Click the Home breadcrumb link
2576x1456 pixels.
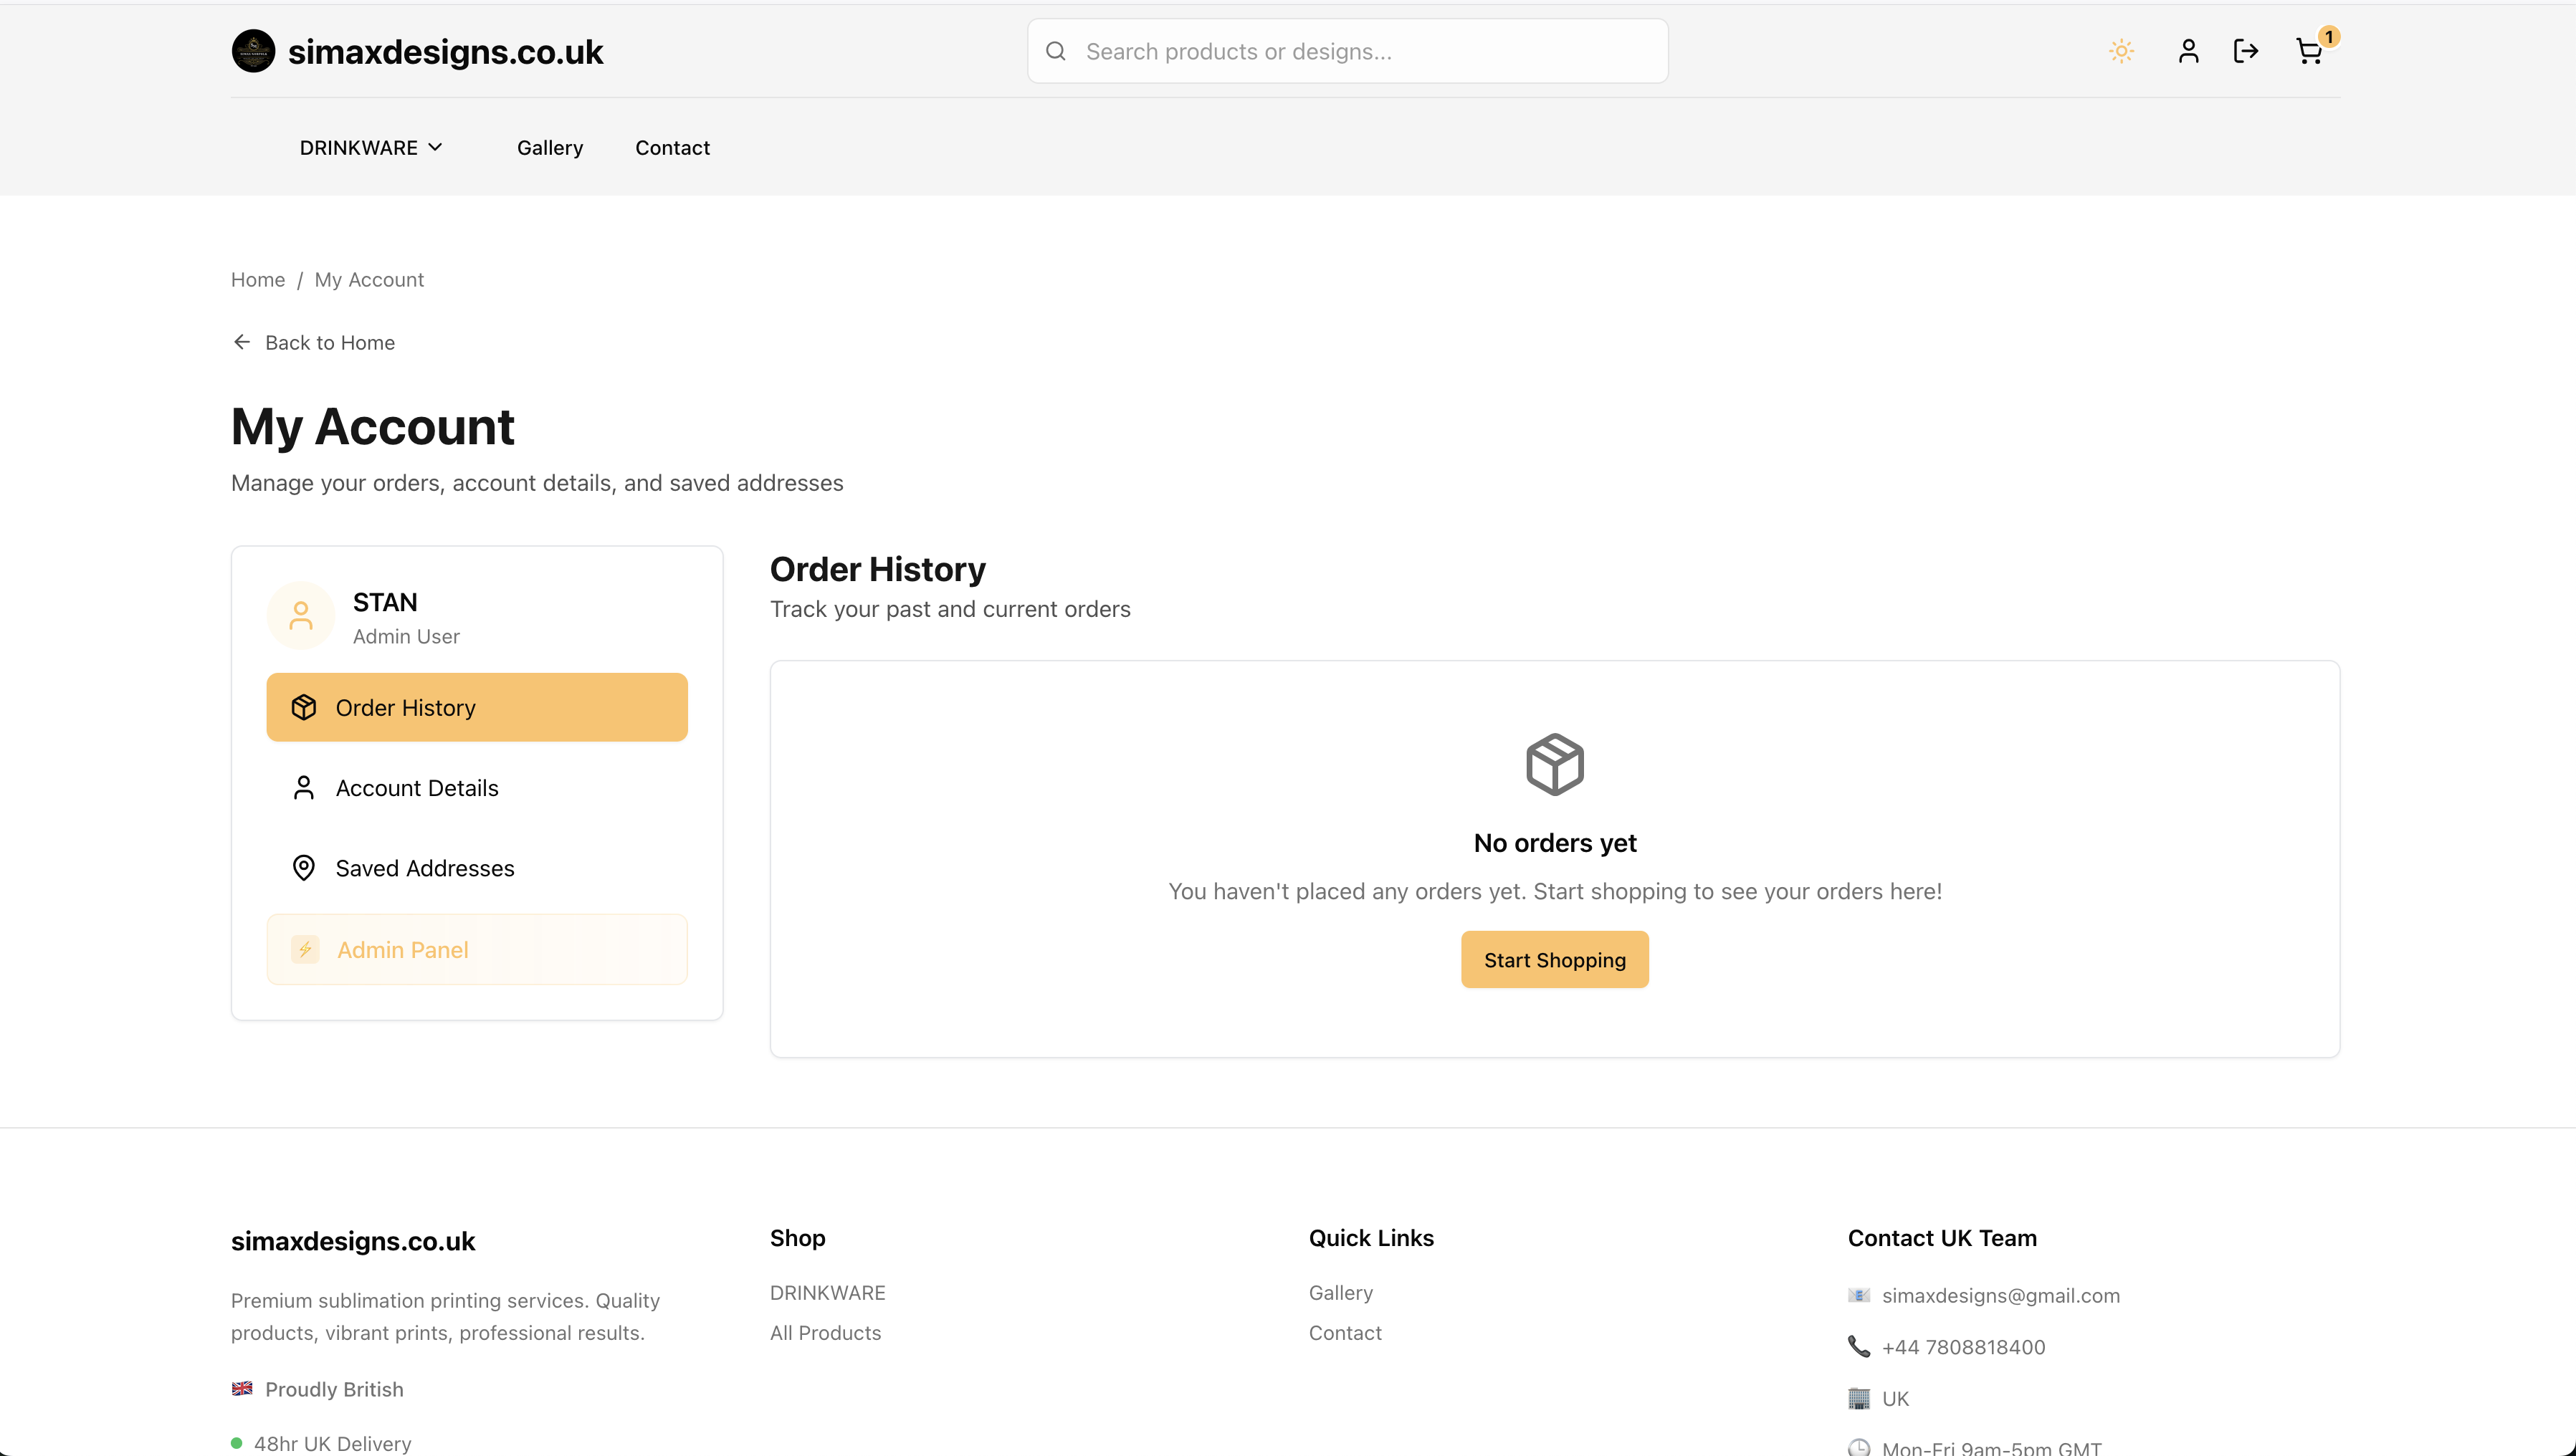point(258,280)
